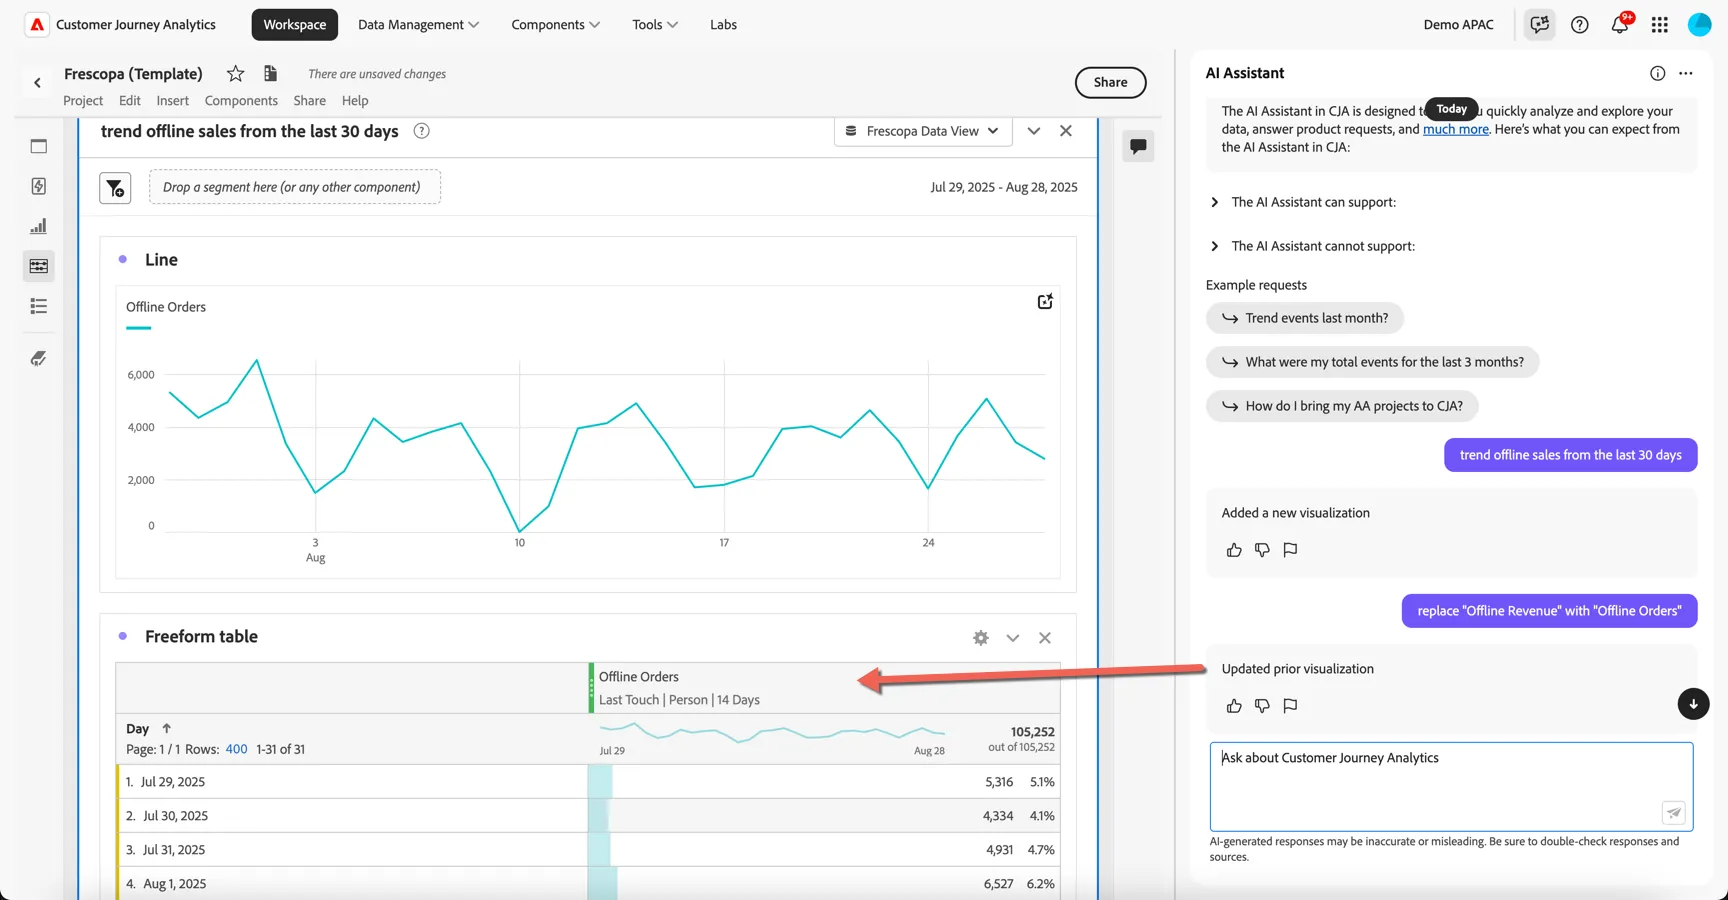Open the notifications bell
This screenshot has height=900, width=1728.
tap(1620, 24)
